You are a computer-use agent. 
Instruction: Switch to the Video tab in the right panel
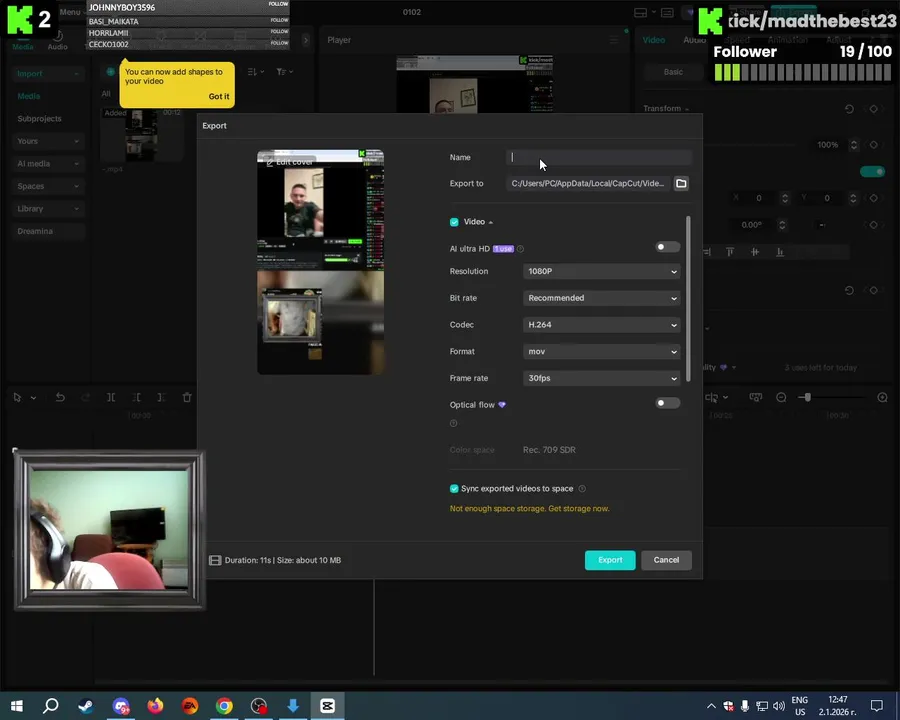pos(654,40)
